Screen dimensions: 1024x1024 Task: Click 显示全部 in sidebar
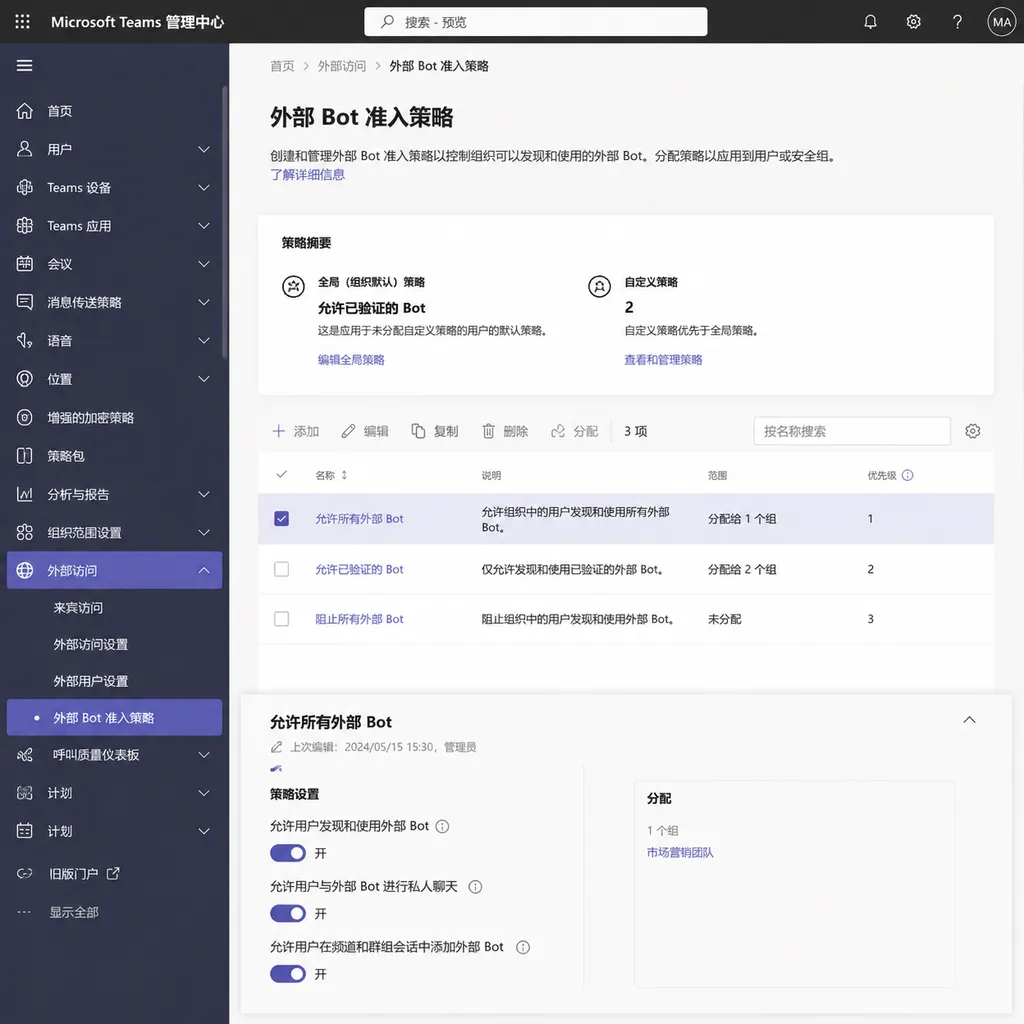[74, 912]
